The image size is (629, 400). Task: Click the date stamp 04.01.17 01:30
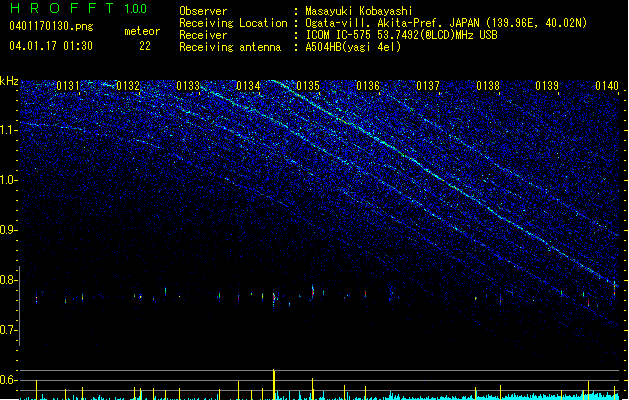pyautogui.click(x=51, y=46)
